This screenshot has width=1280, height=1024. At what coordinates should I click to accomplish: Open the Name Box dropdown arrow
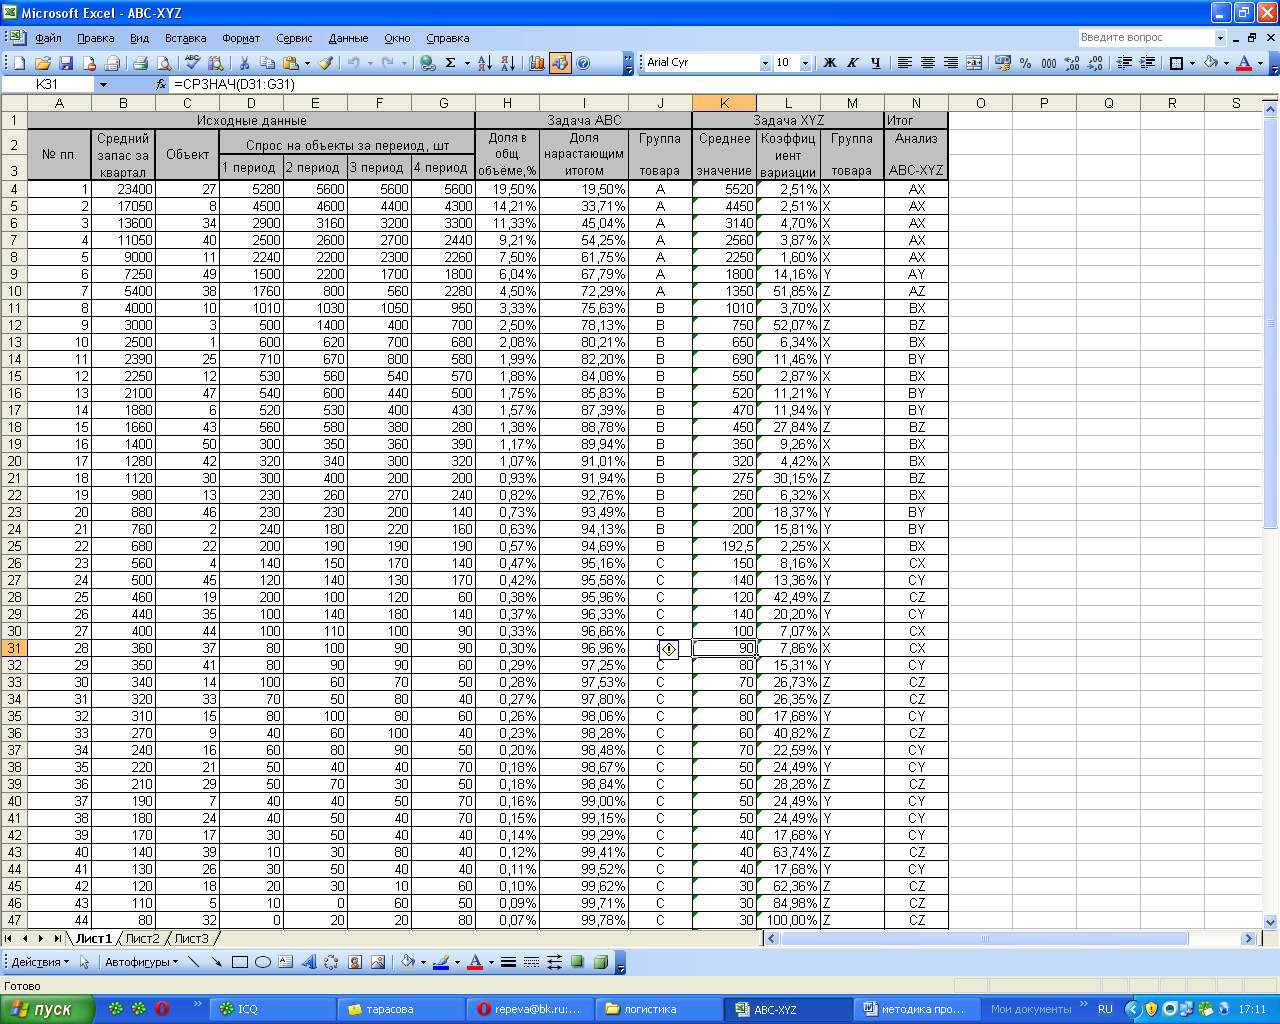tap(102, 85)
